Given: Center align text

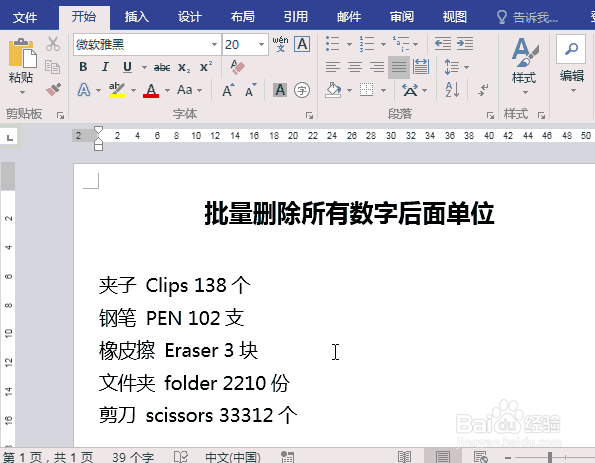Looking at the screenshot, I should click(355, 67).
